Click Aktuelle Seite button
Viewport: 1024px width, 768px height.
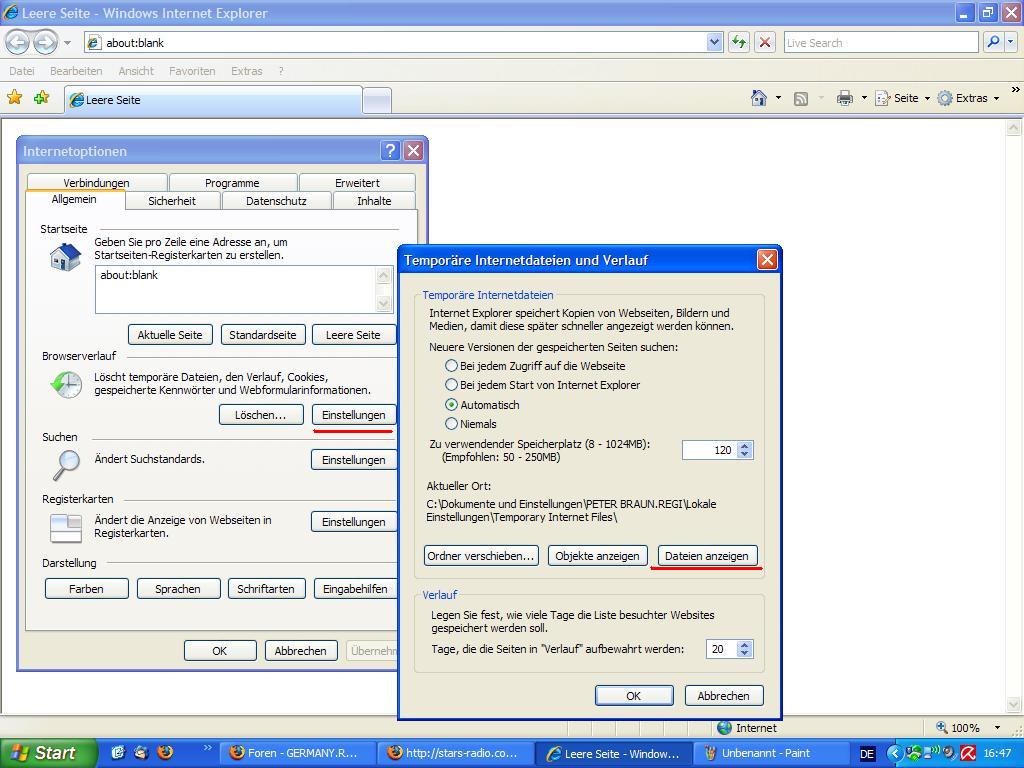[x=170, y=334]
